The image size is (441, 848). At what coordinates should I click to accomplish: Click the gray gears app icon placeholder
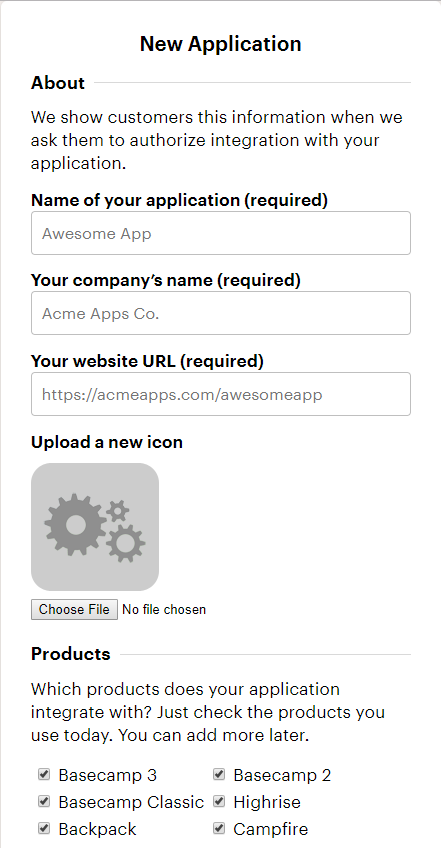95,527
